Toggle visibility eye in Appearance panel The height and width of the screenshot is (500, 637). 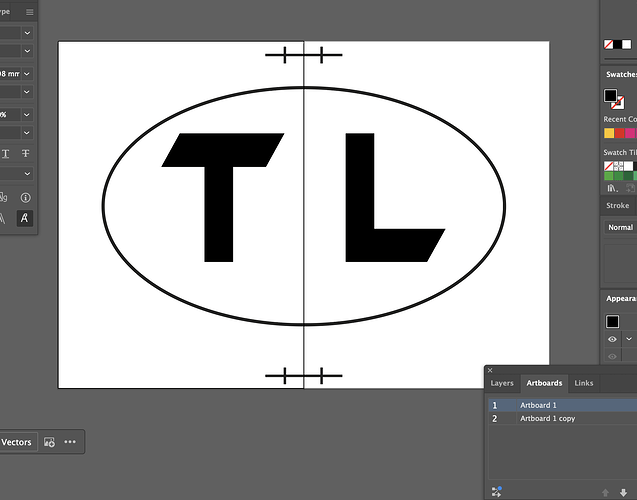pos(612,339)
